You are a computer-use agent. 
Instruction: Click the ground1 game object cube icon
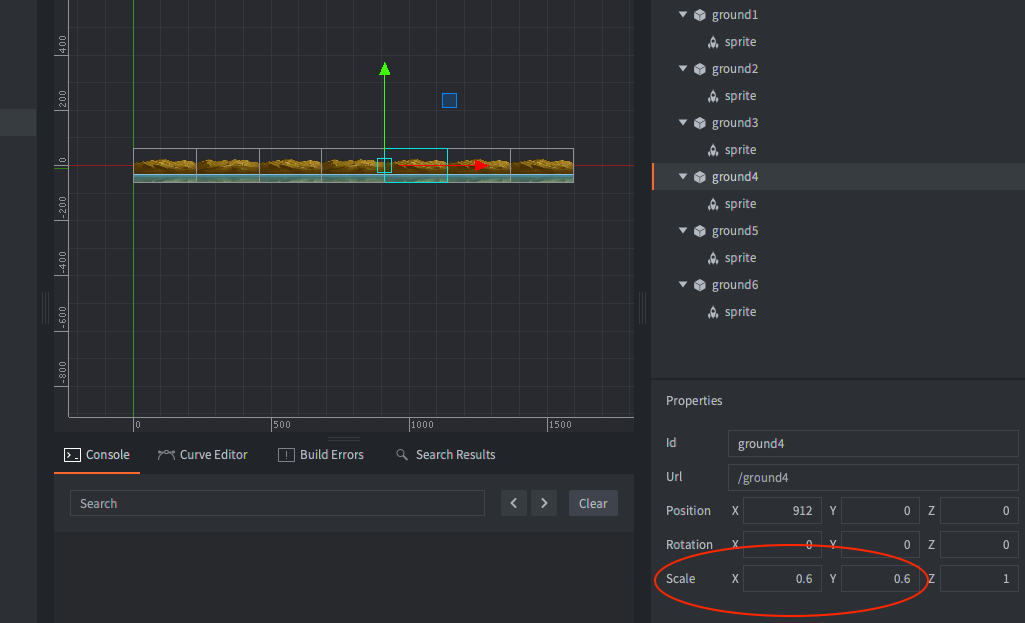coord(700,15)
